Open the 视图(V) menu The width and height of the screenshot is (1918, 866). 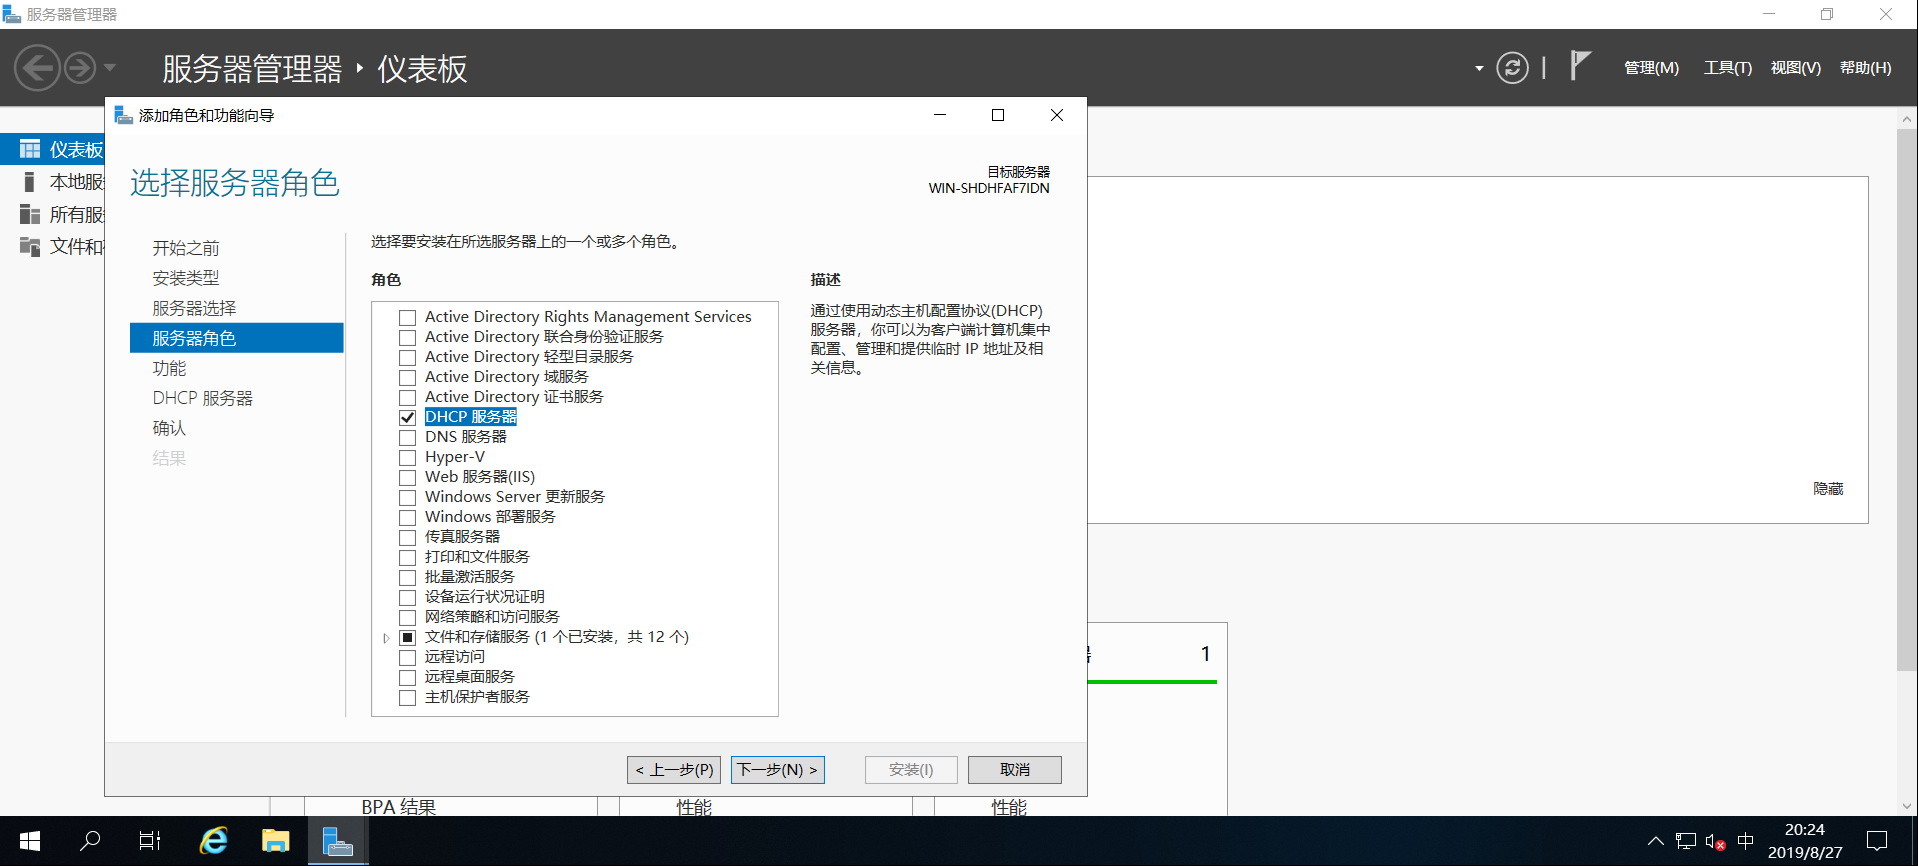[1795, 68]
